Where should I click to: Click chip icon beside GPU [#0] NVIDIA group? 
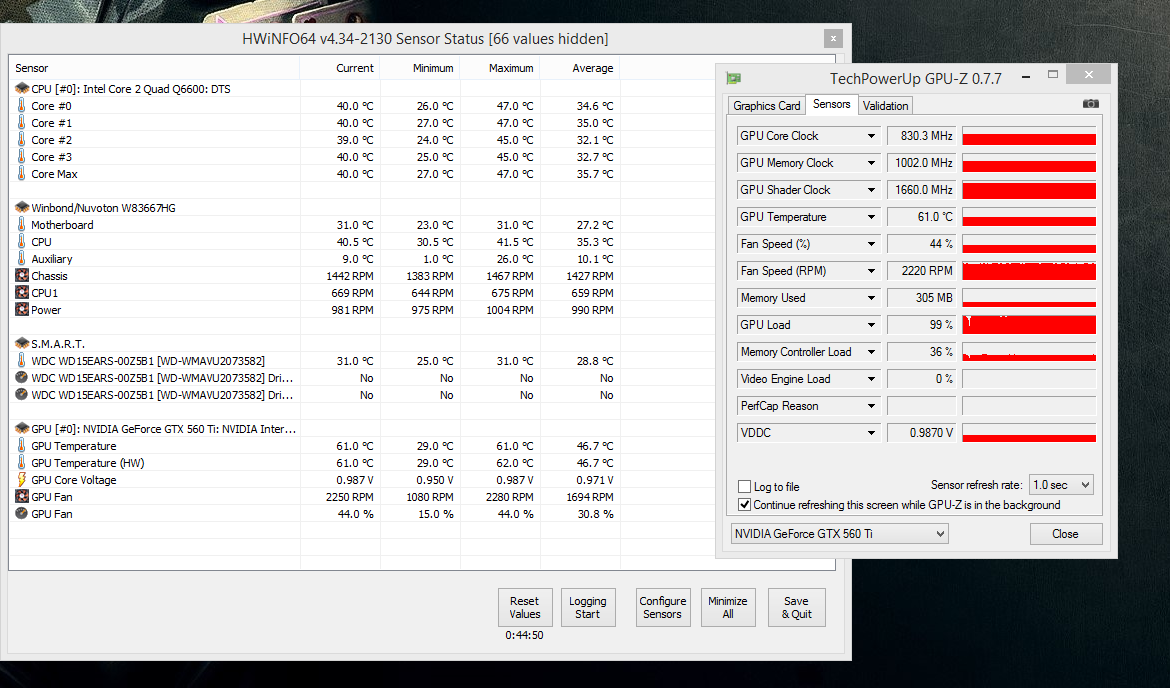click(x=22, y=428)
